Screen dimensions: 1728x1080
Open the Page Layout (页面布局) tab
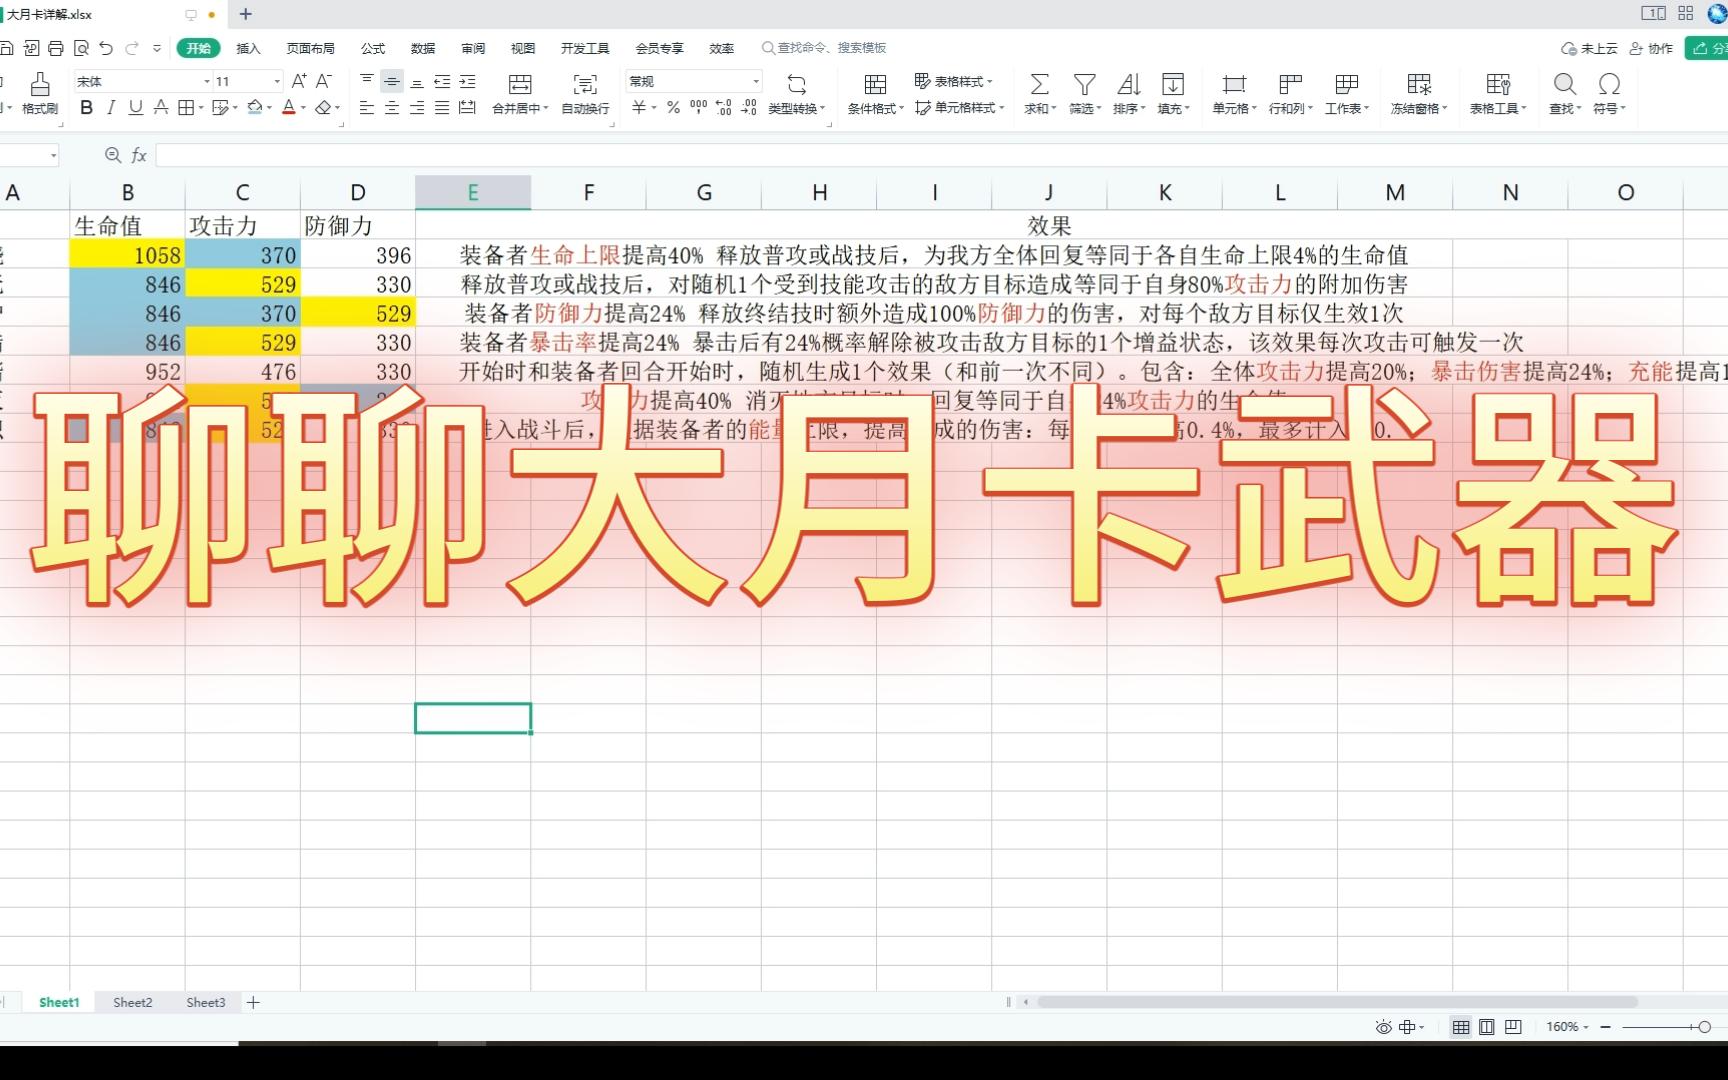(310, 48)
